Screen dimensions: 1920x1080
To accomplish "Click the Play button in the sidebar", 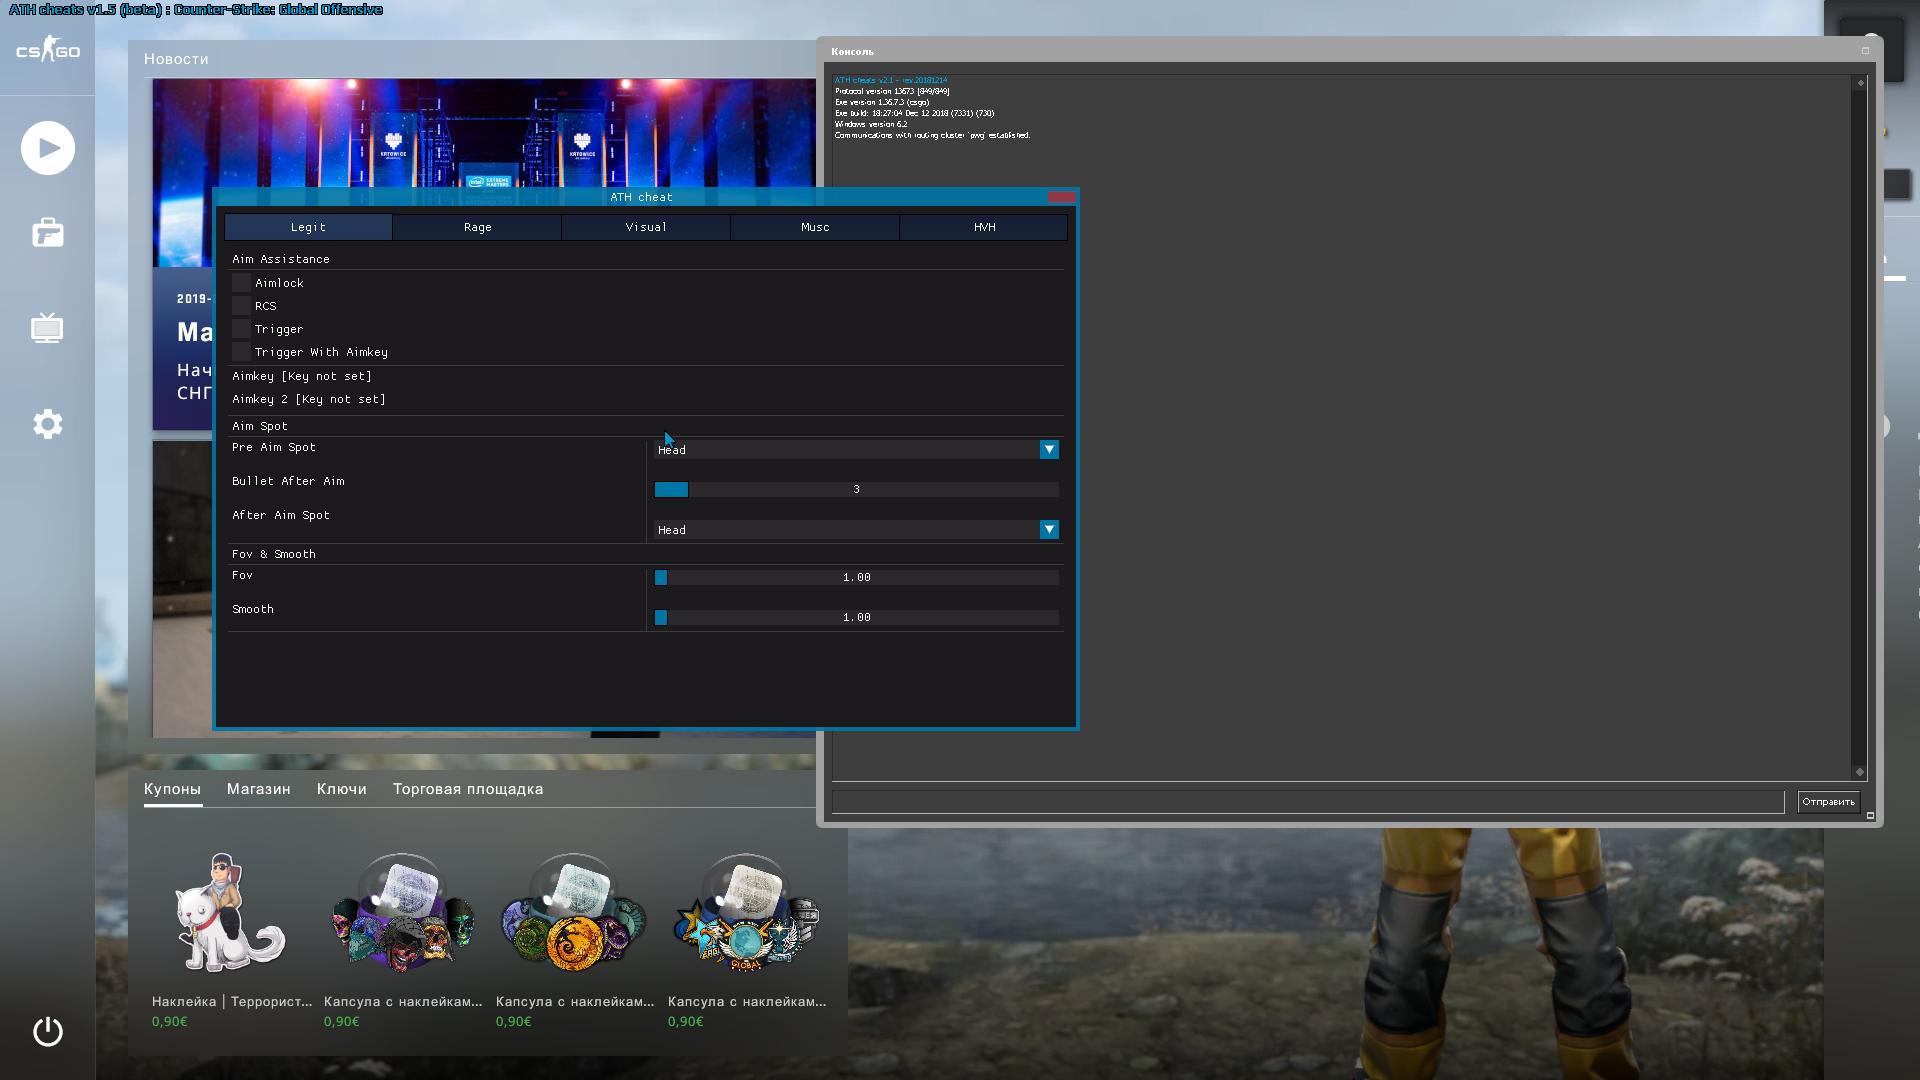I will tap(48, 148).
